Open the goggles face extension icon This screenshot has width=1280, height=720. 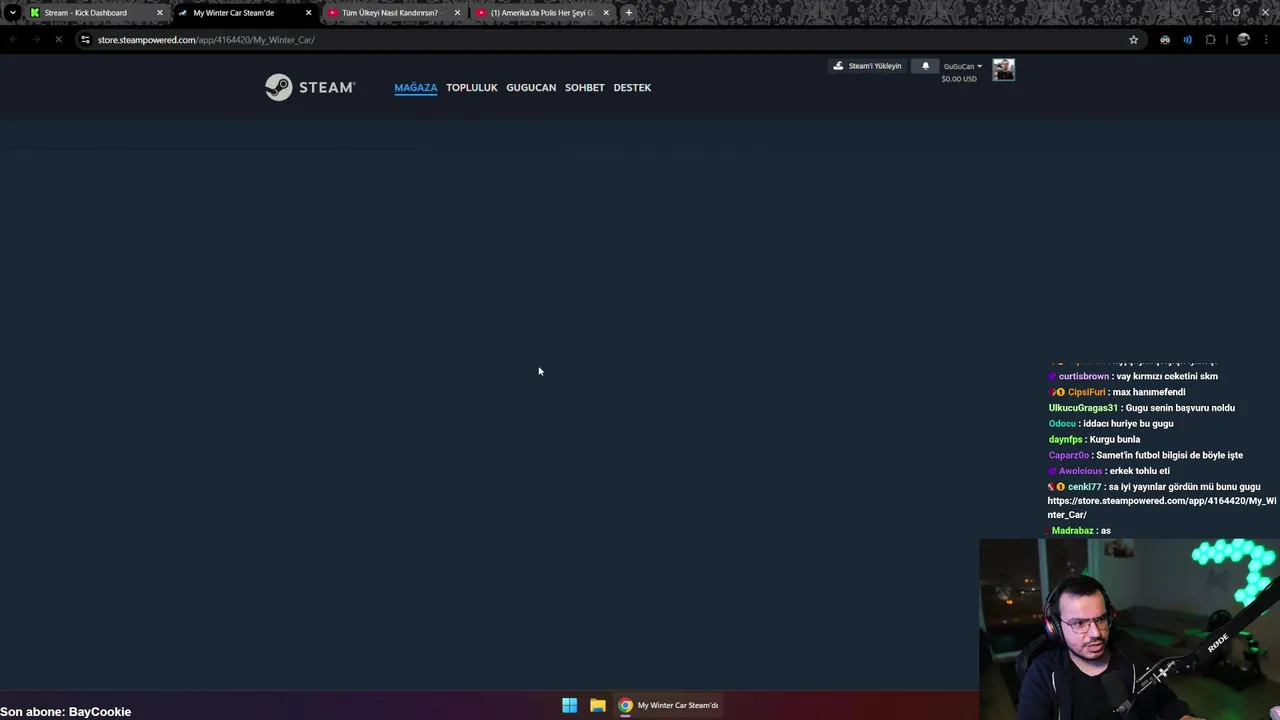1165,40
